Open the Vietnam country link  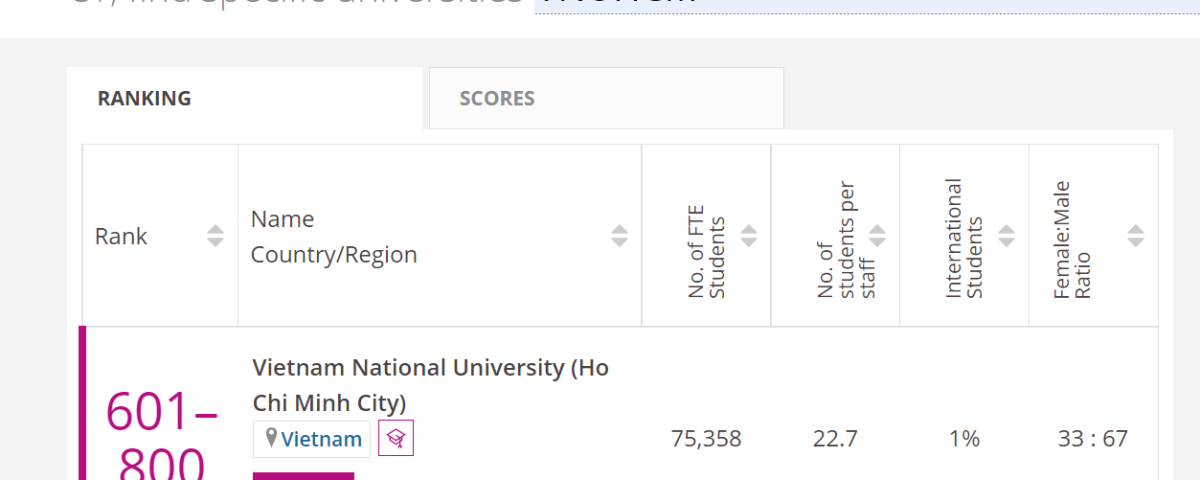click(x=321, y=439)
